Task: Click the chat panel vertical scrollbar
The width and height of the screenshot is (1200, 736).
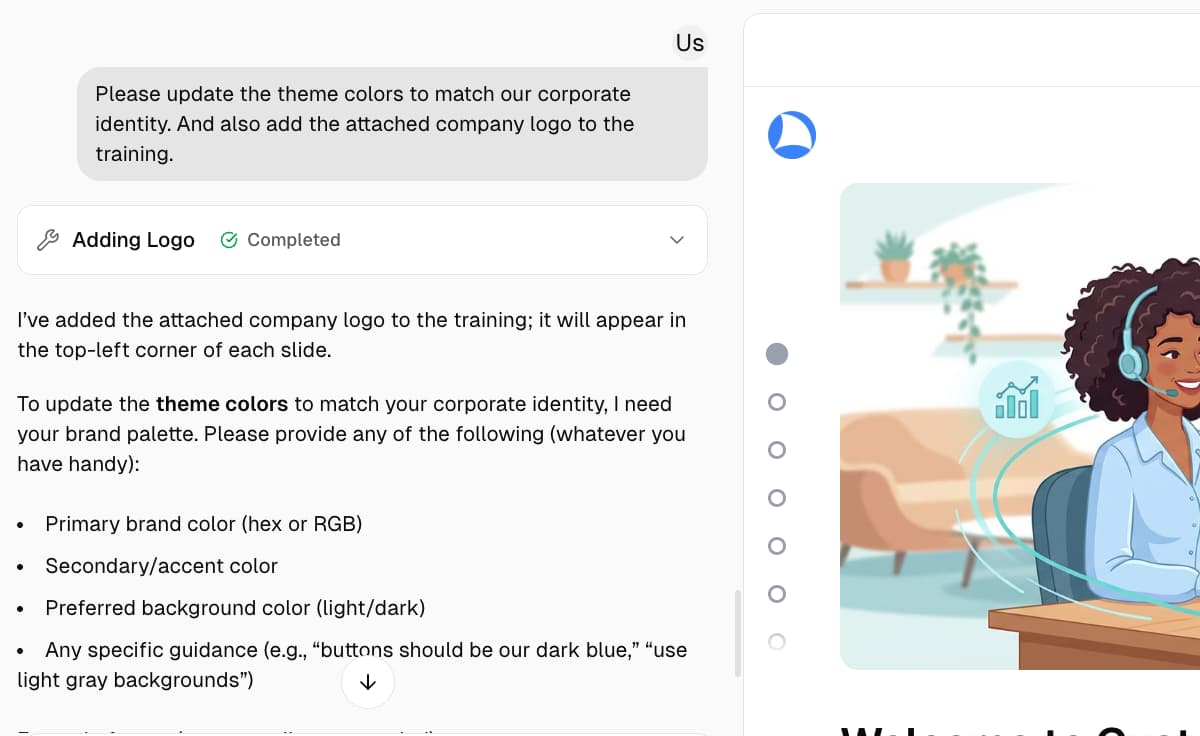Action: tap(737, 633)
